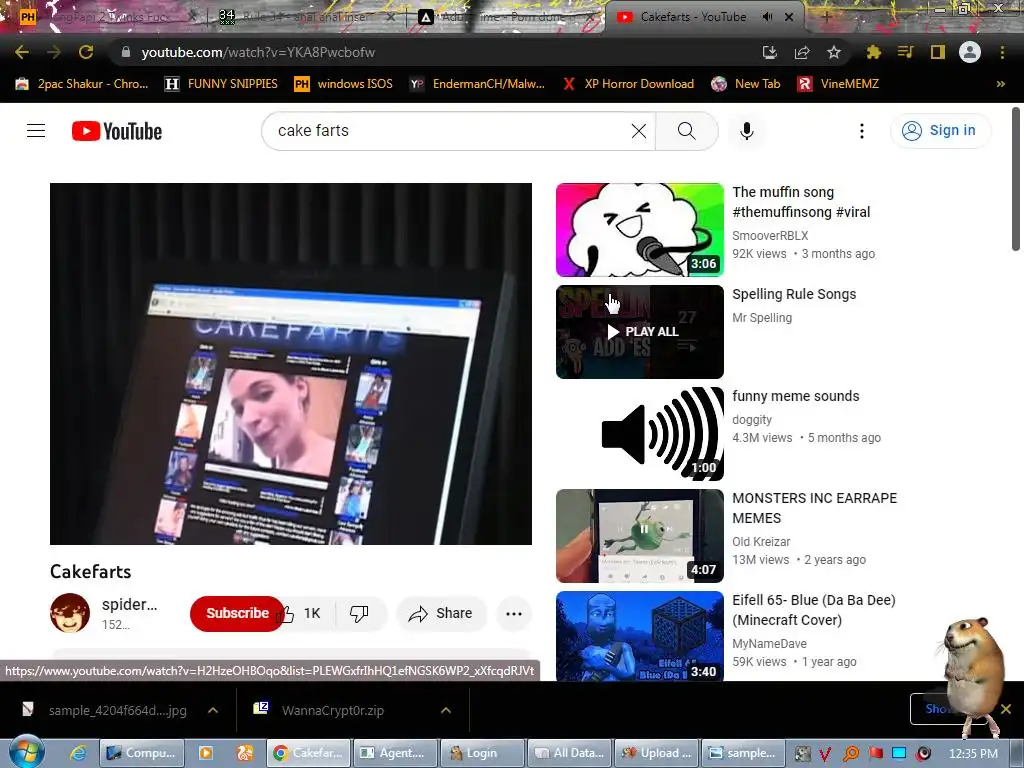Open SmooverRBLX channel link
The width and height of the screenshot is (1024, 768).
point(770,236)
